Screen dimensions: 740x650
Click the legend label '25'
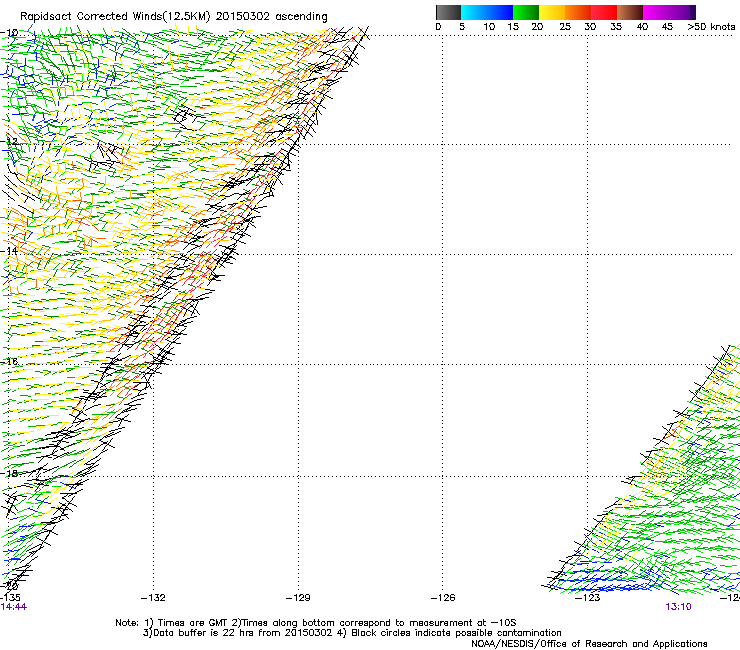(565, 27)
